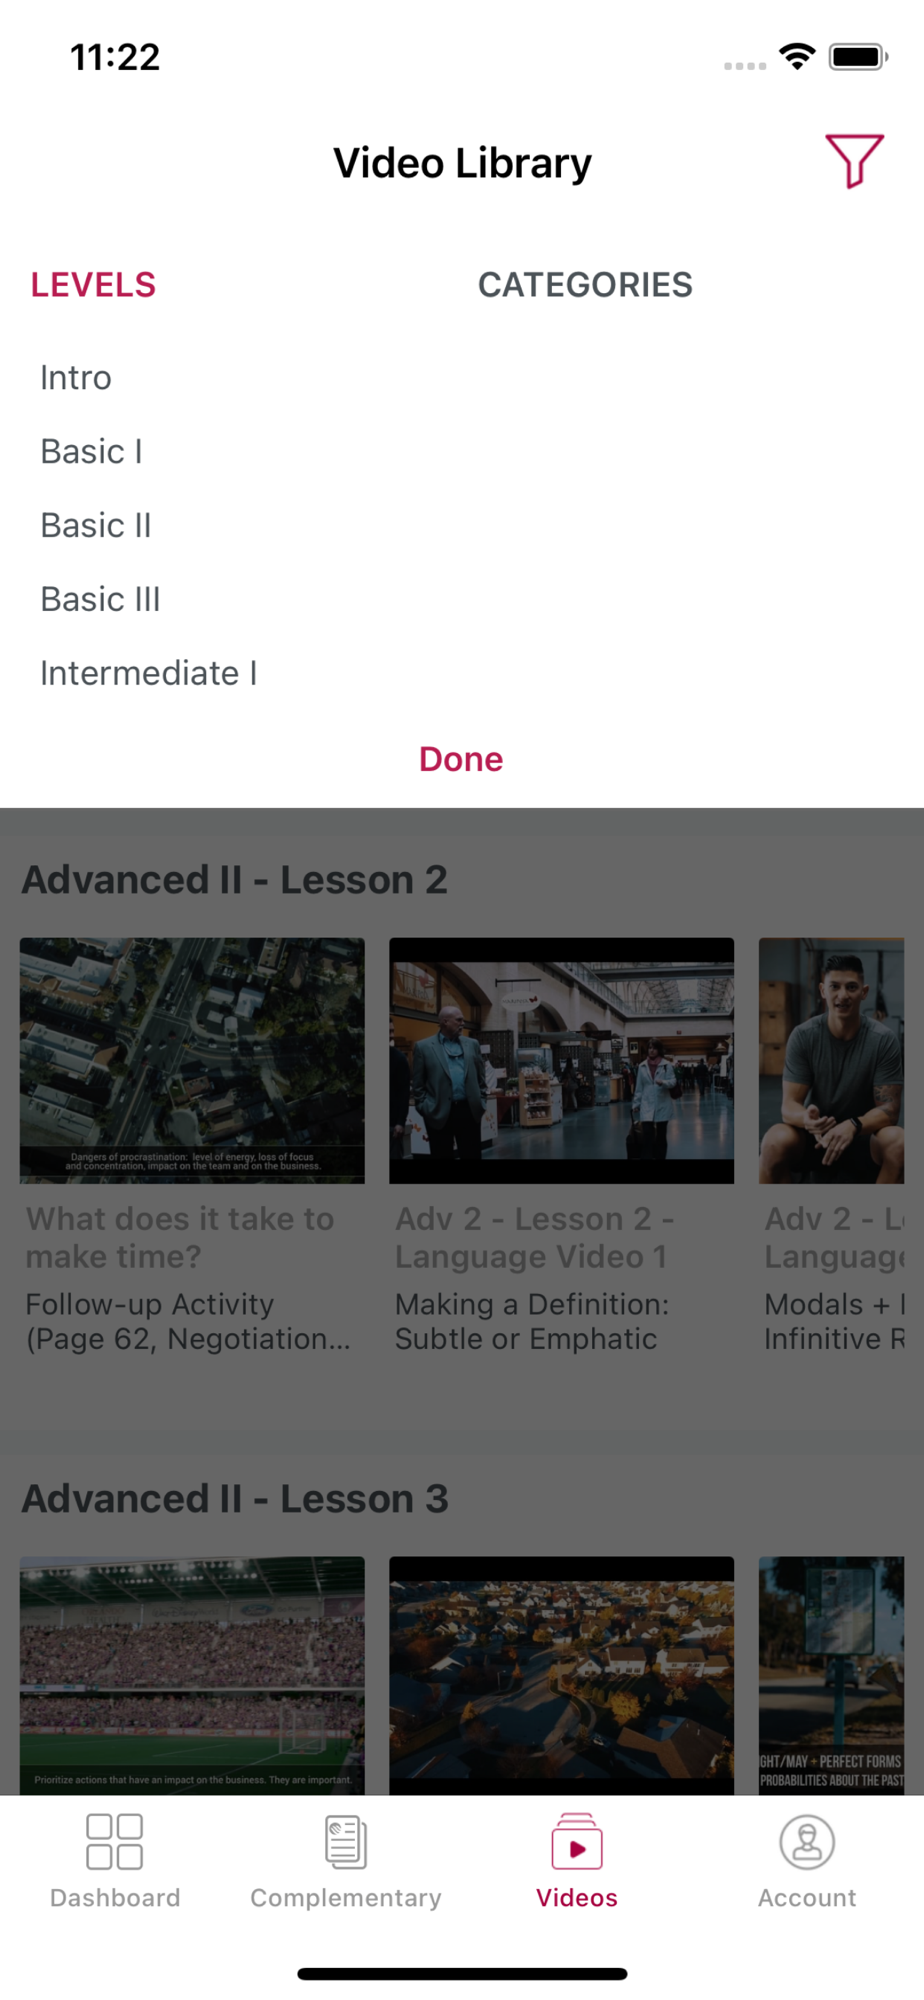Open the stadium crowd video thumbnail
The image size is (924, 2000).
click(x=192, y=1675)
